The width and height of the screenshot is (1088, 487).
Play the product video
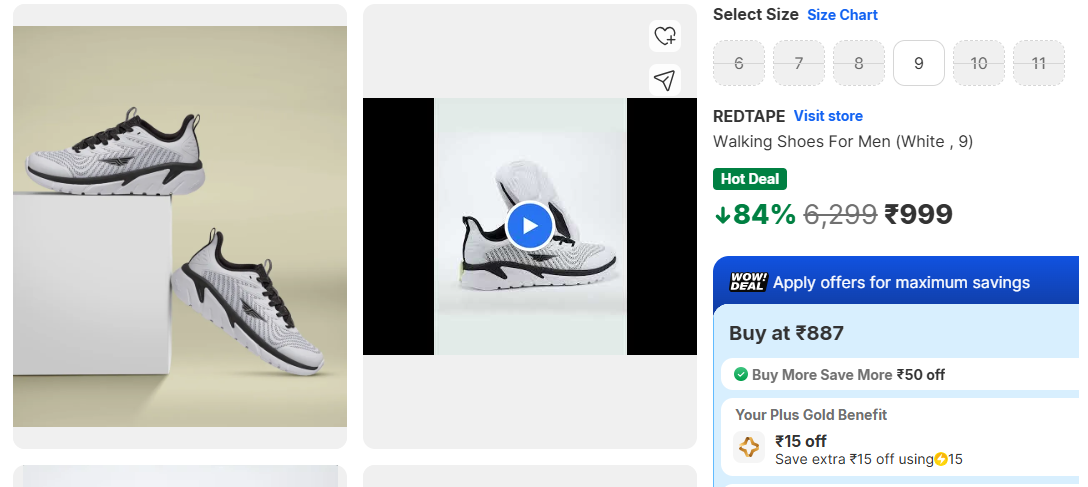coord(529,226)
